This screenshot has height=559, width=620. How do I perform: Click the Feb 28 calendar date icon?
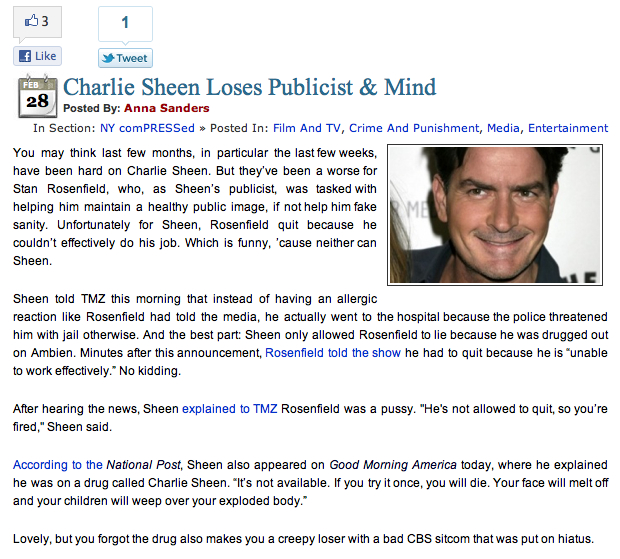[37, 97]
